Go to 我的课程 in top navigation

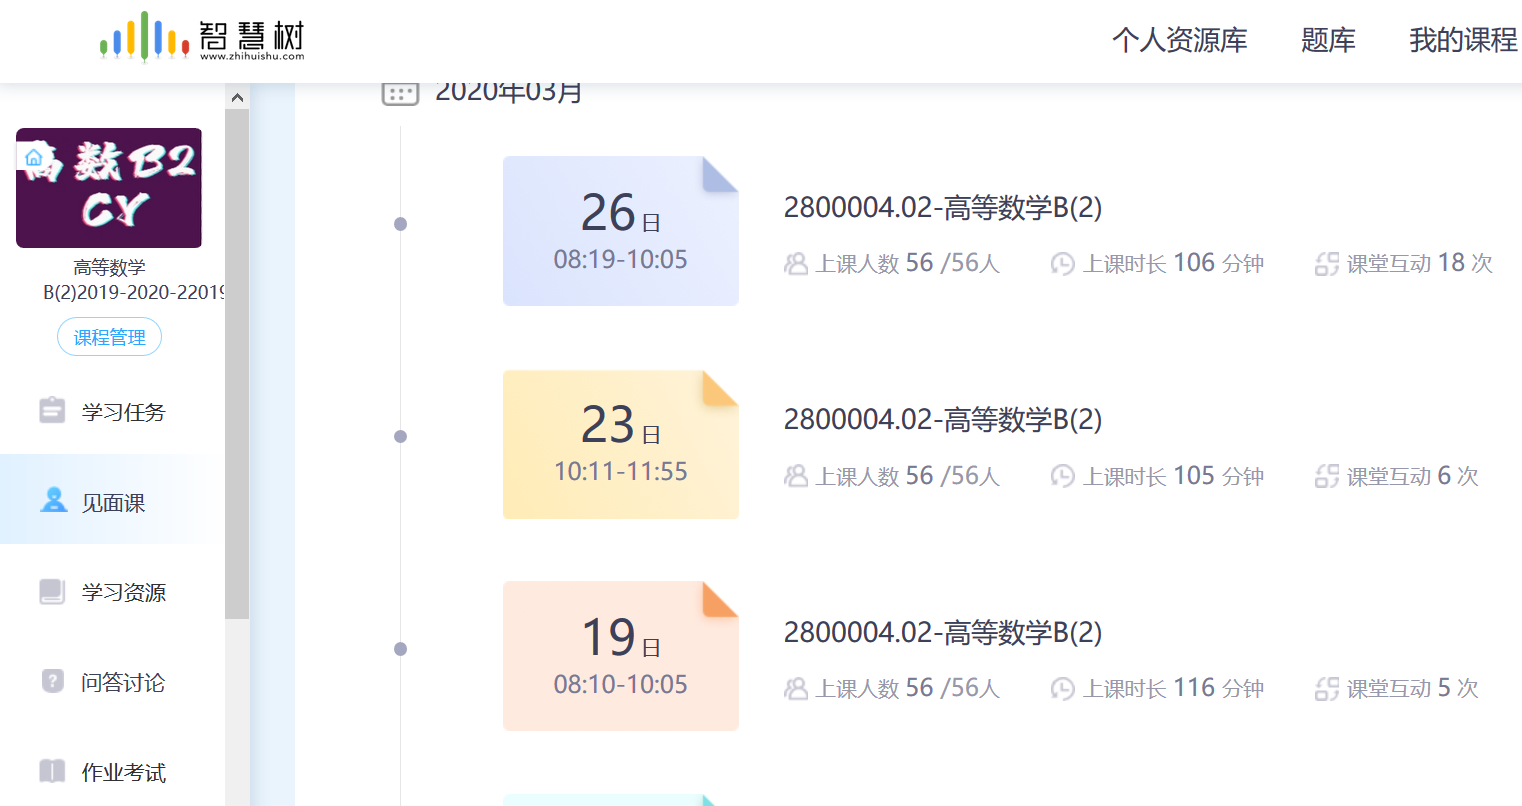pyautogui.click(x=1462, y=40)
